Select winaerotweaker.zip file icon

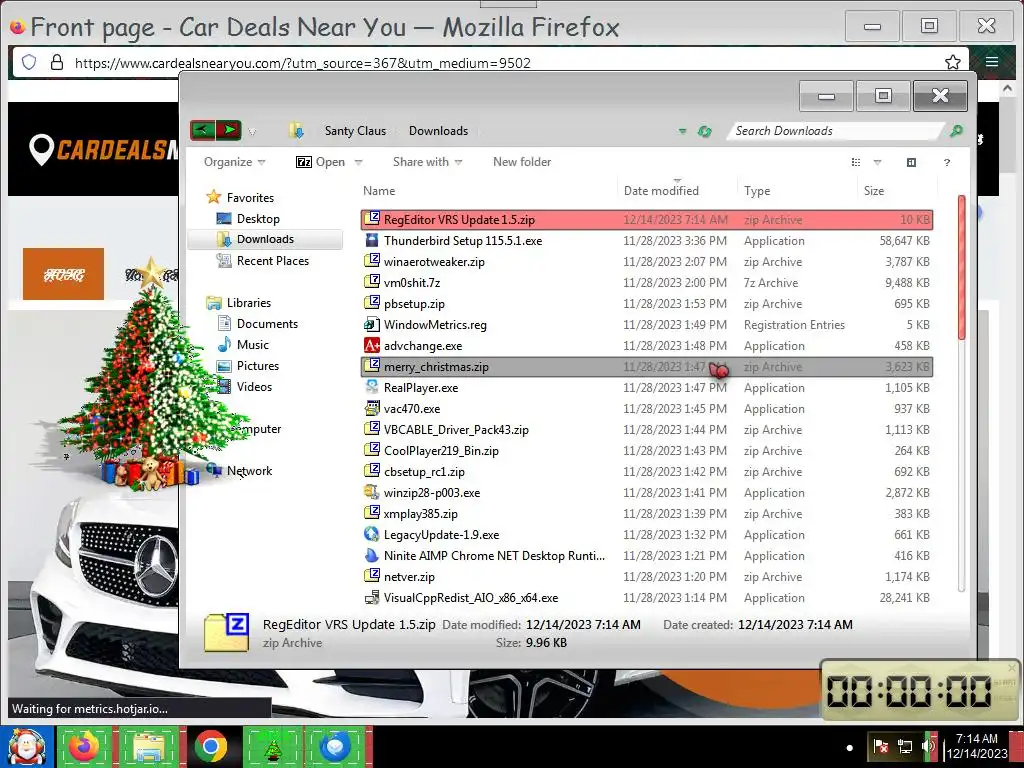coord(372,261)
